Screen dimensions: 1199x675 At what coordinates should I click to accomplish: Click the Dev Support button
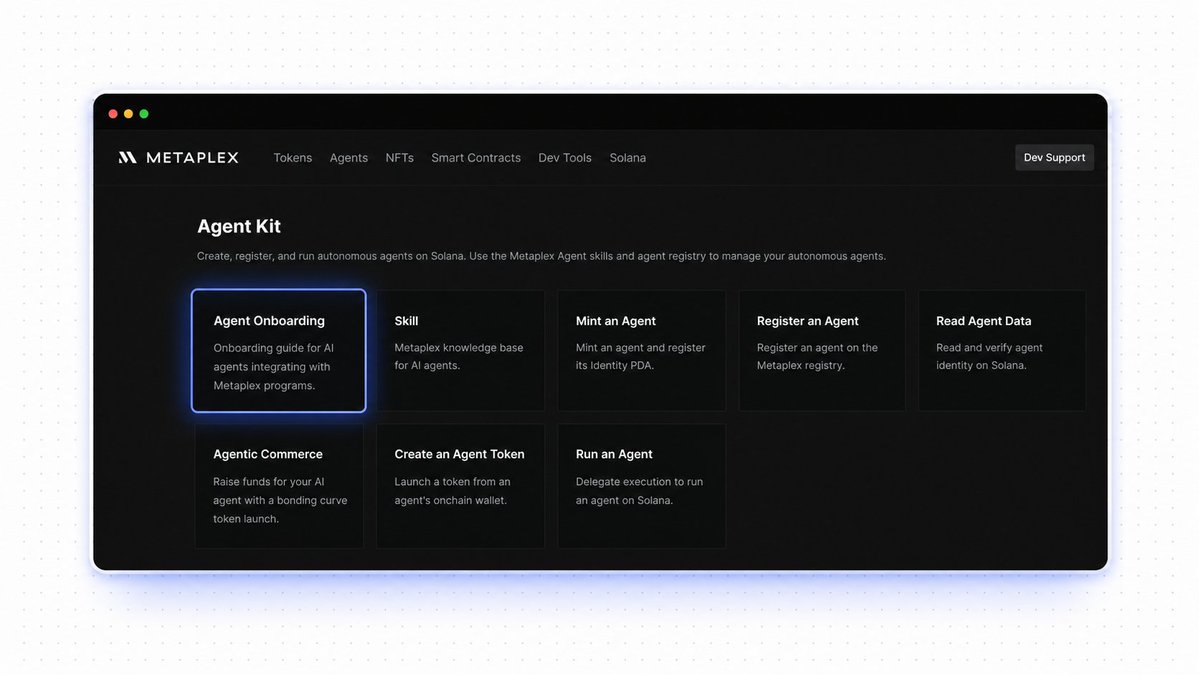pos(1054,157)
